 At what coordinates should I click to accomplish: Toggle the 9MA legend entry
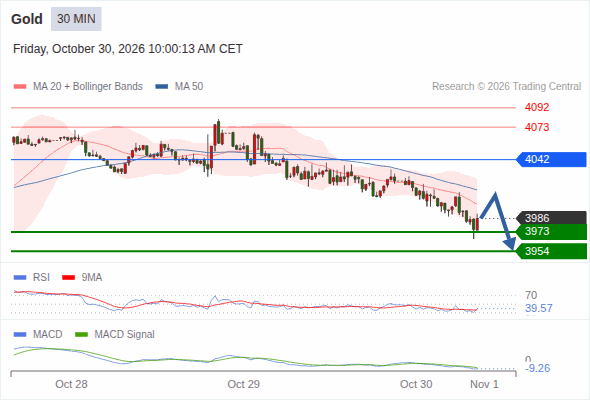82,277
